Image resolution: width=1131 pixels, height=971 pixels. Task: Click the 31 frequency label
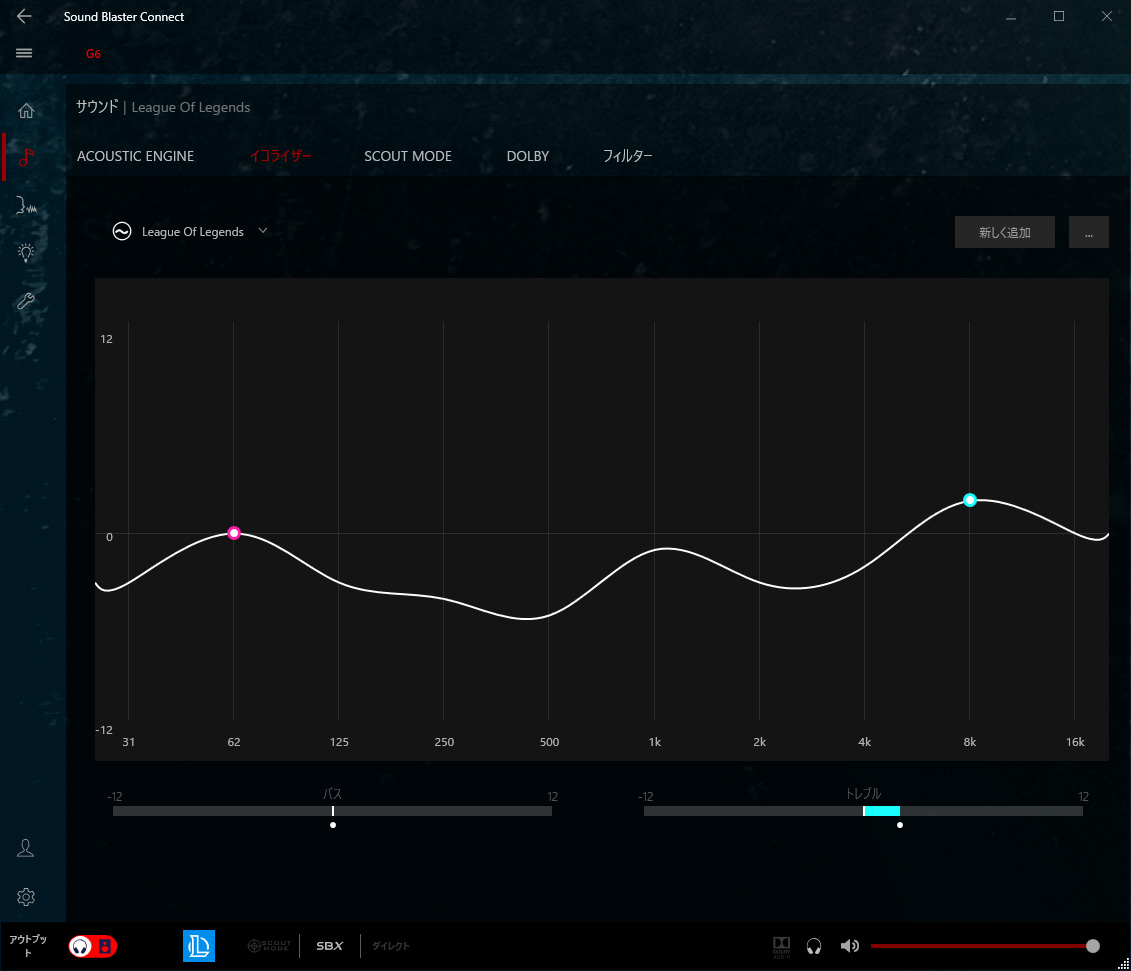[128, 742]
